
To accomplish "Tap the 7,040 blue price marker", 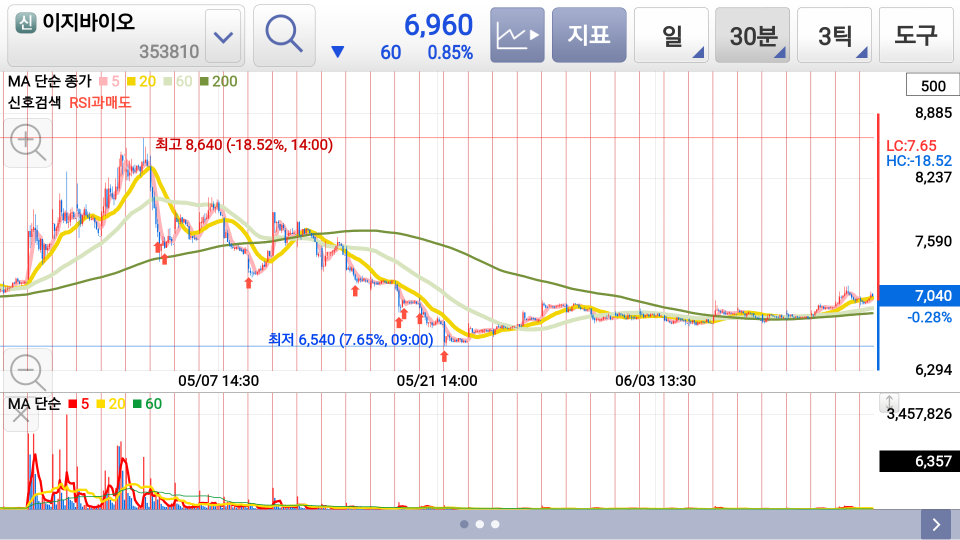I will coord(918,296).
